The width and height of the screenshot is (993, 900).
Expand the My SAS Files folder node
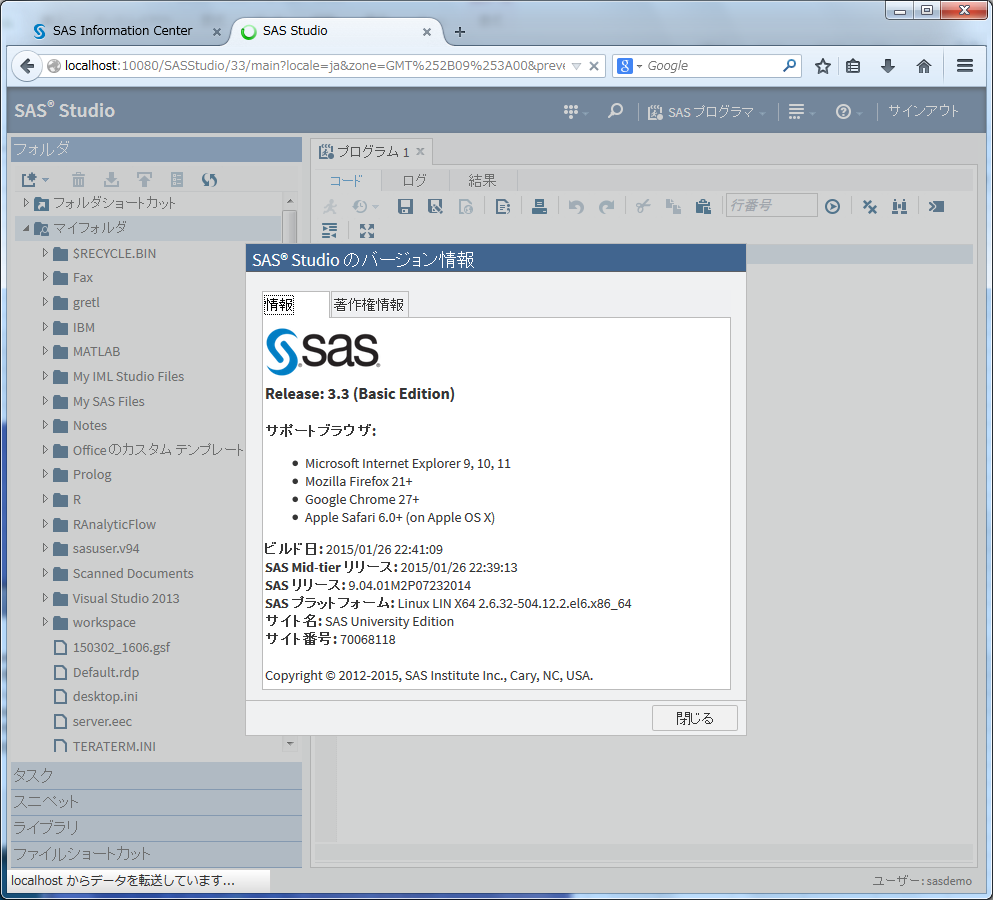(x=45, y=401)
